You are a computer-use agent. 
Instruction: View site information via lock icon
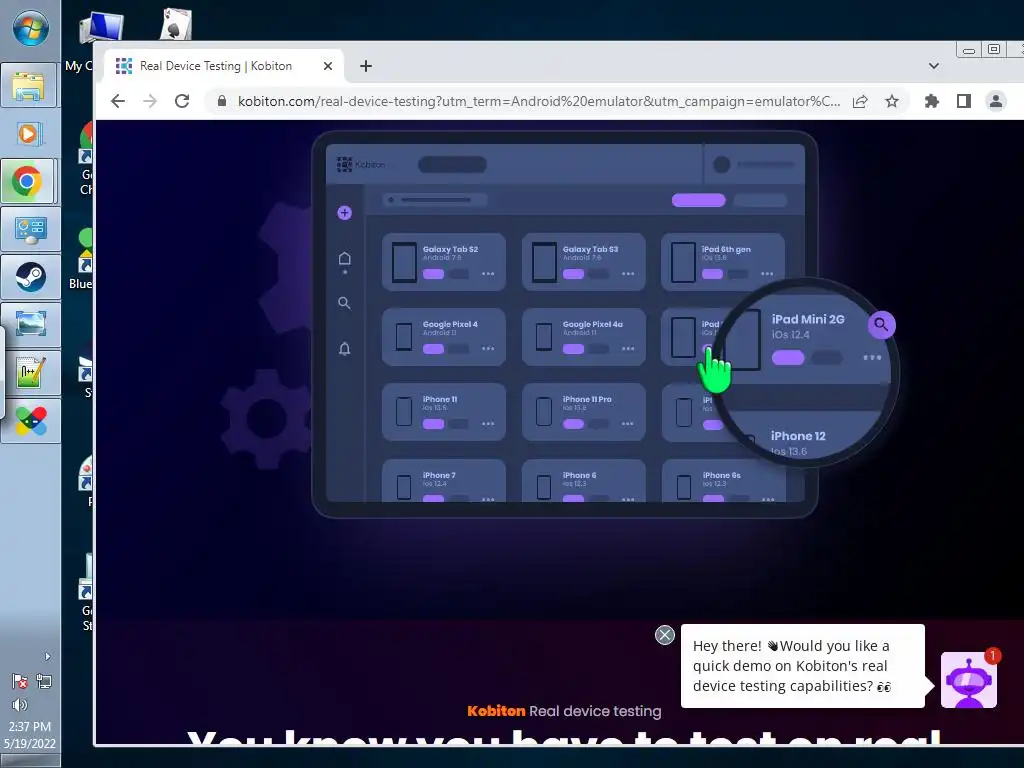coord(222,101)
